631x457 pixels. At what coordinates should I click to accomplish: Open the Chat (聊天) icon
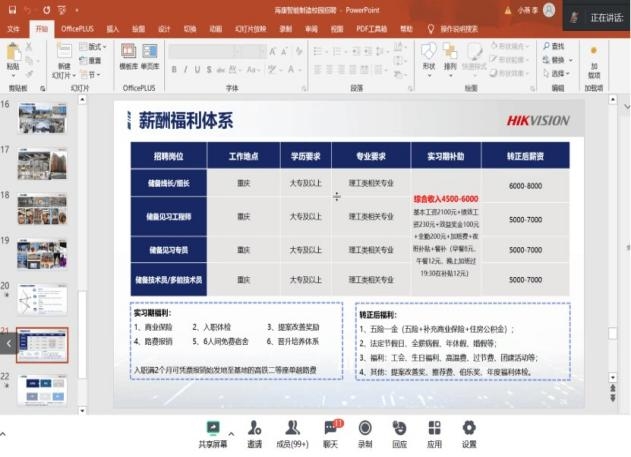pyautogui.click(x=330, y=428)
